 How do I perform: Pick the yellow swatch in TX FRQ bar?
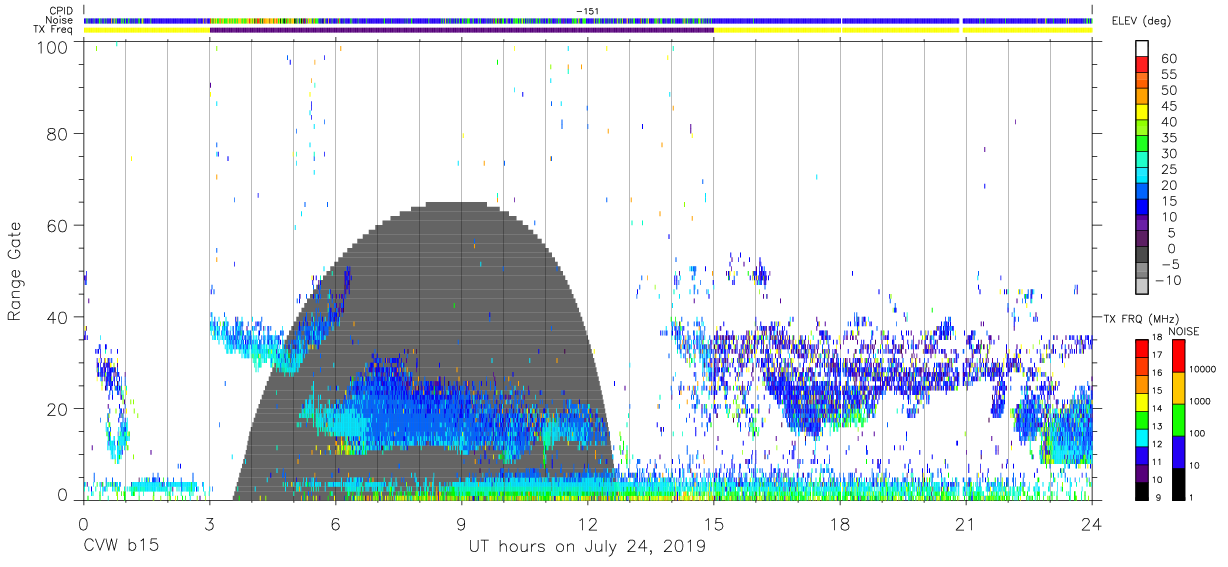point(1141,400)
